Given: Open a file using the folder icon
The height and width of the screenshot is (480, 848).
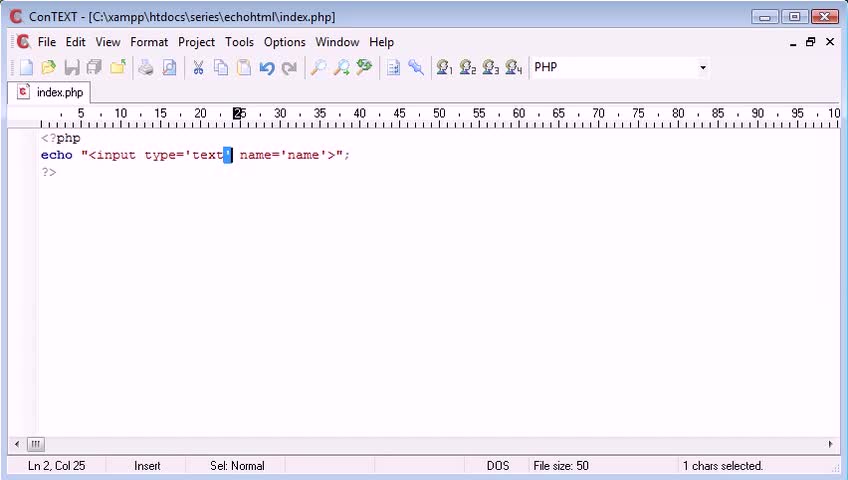Looking at the screenshot, I should click(49, 68).
